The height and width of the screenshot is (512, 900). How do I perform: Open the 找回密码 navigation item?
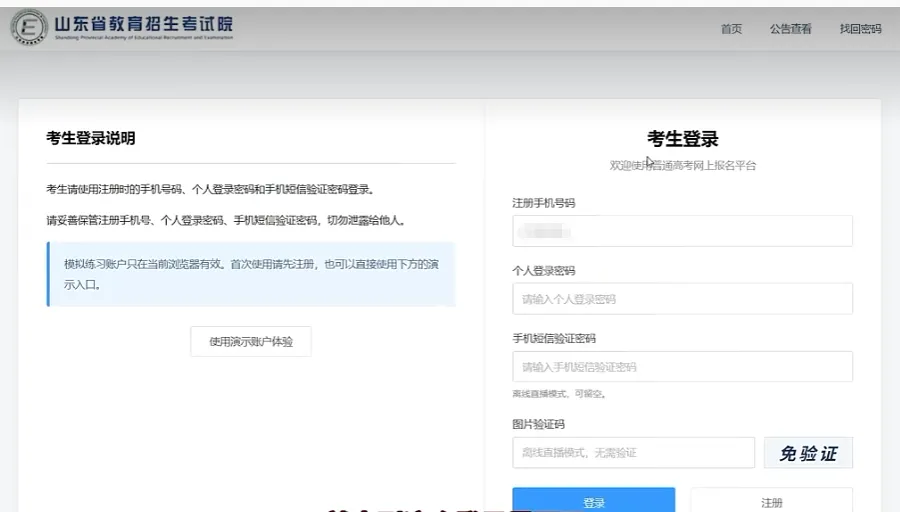[x=860, y=29]
